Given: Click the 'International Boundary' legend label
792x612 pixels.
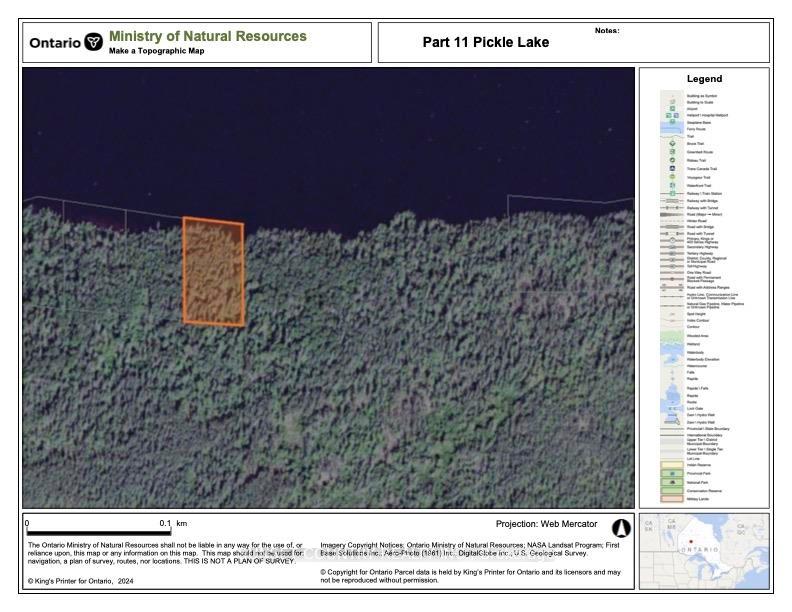Looking at the screenshot, I should point(704,435).
